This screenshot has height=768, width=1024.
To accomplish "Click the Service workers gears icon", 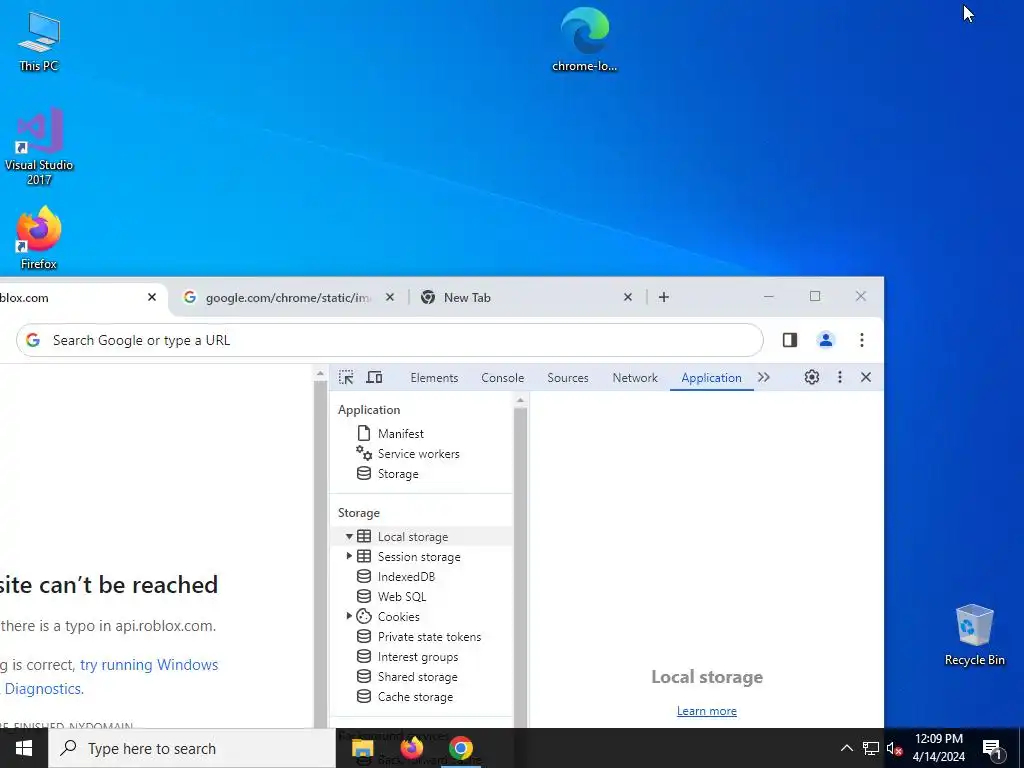I will [x=364, y=453].
